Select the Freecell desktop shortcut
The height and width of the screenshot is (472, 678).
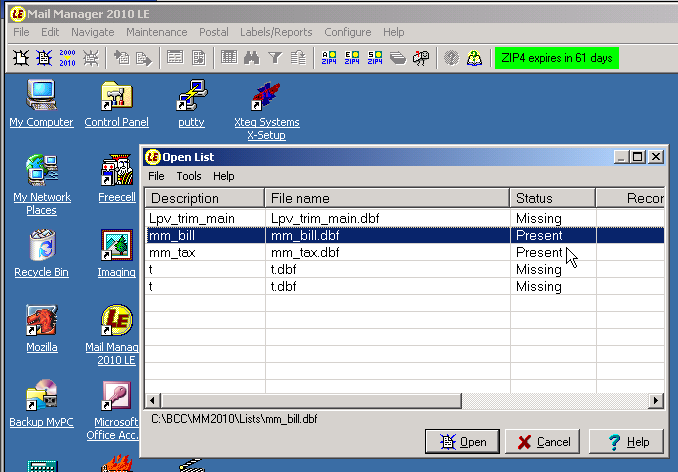coord(117,179)
